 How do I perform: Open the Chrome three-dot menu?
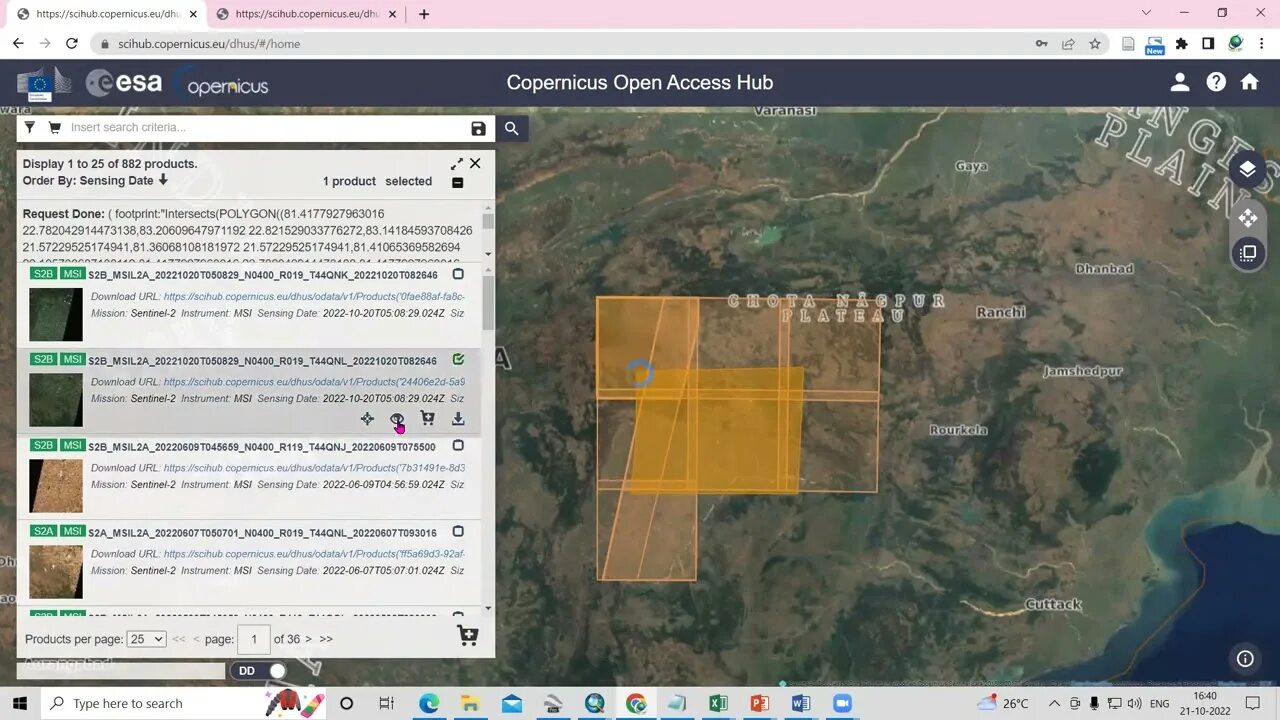tap(1262, 44)
